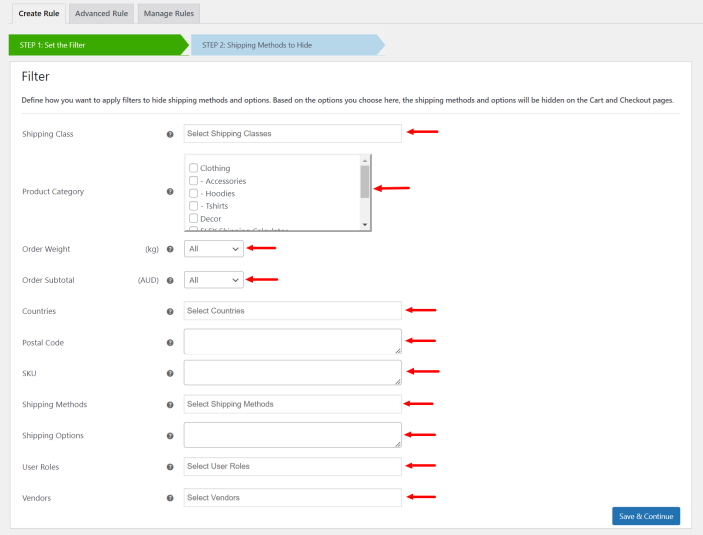Open the Order Weight dropdown
703x535 pixels.
click(213, 248)
